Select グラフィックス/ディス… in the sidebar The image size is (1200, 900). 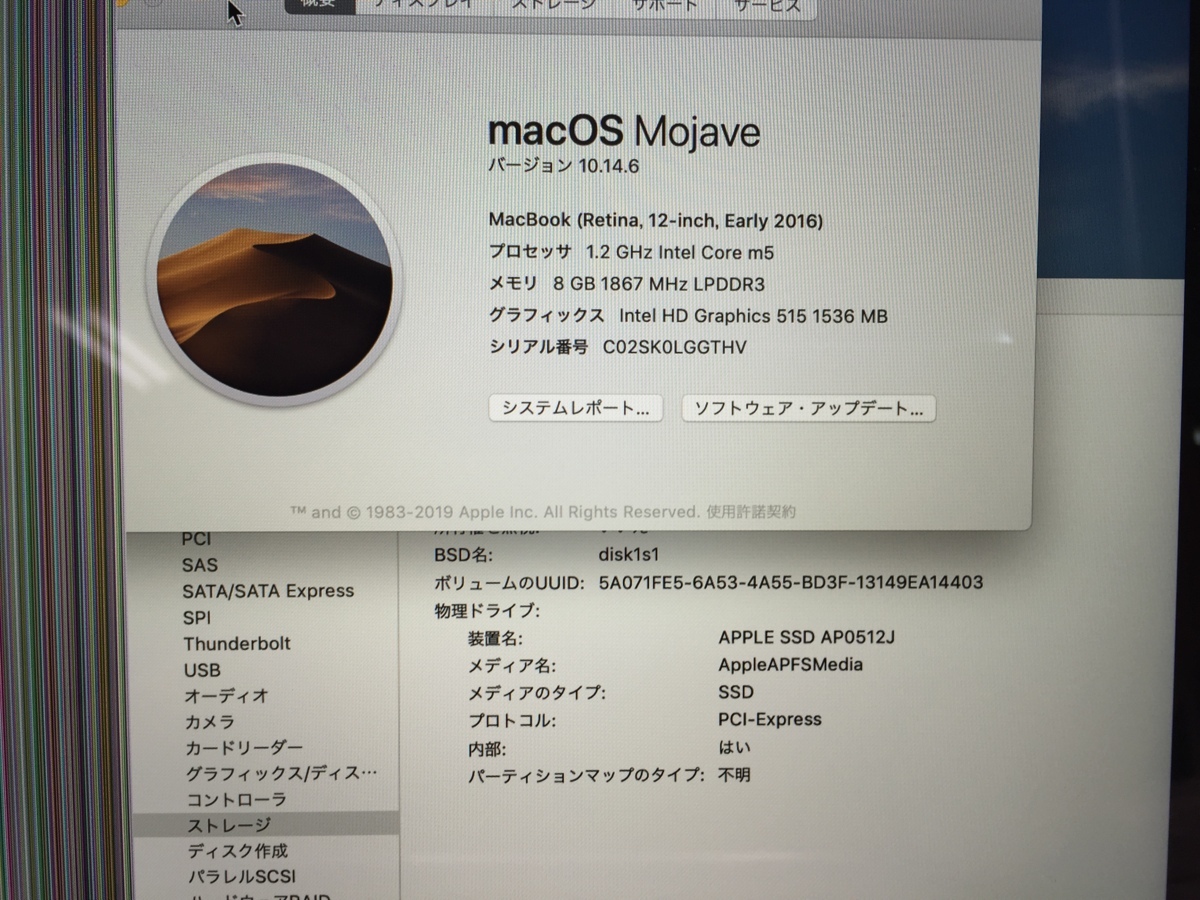281,774
